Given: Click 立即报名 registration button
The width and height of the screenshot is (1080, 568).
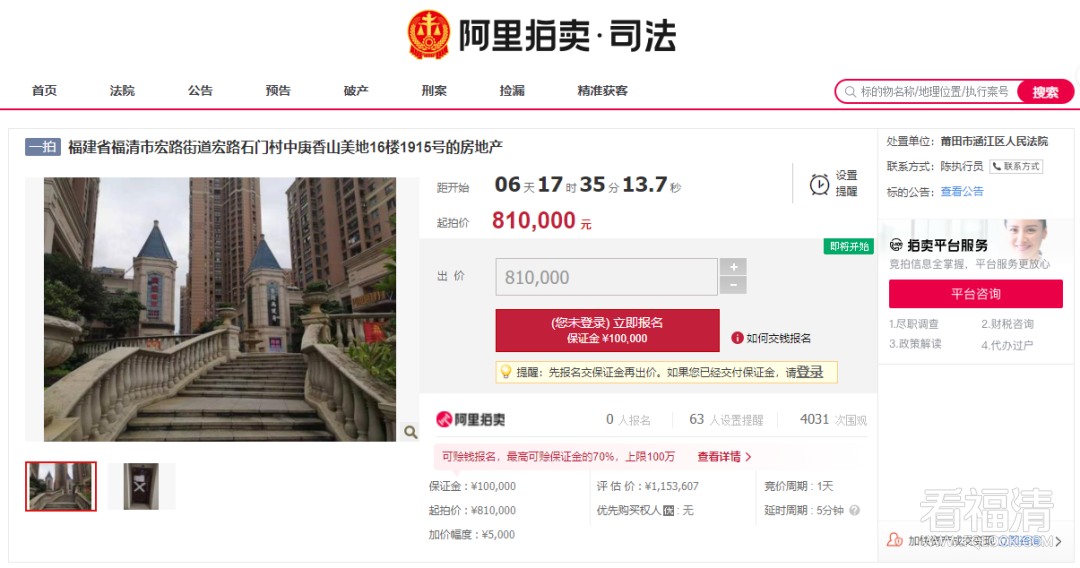Looking at the screenshot, I should pyautogui.click(x=608, y=330).
